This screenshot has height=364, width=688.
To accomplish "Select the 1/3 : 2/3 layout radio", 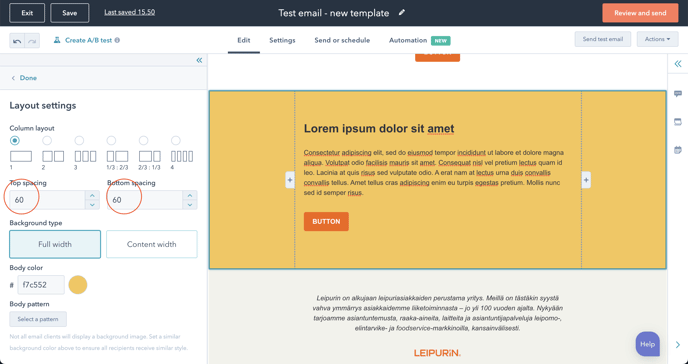I will (x=111, y=140).
